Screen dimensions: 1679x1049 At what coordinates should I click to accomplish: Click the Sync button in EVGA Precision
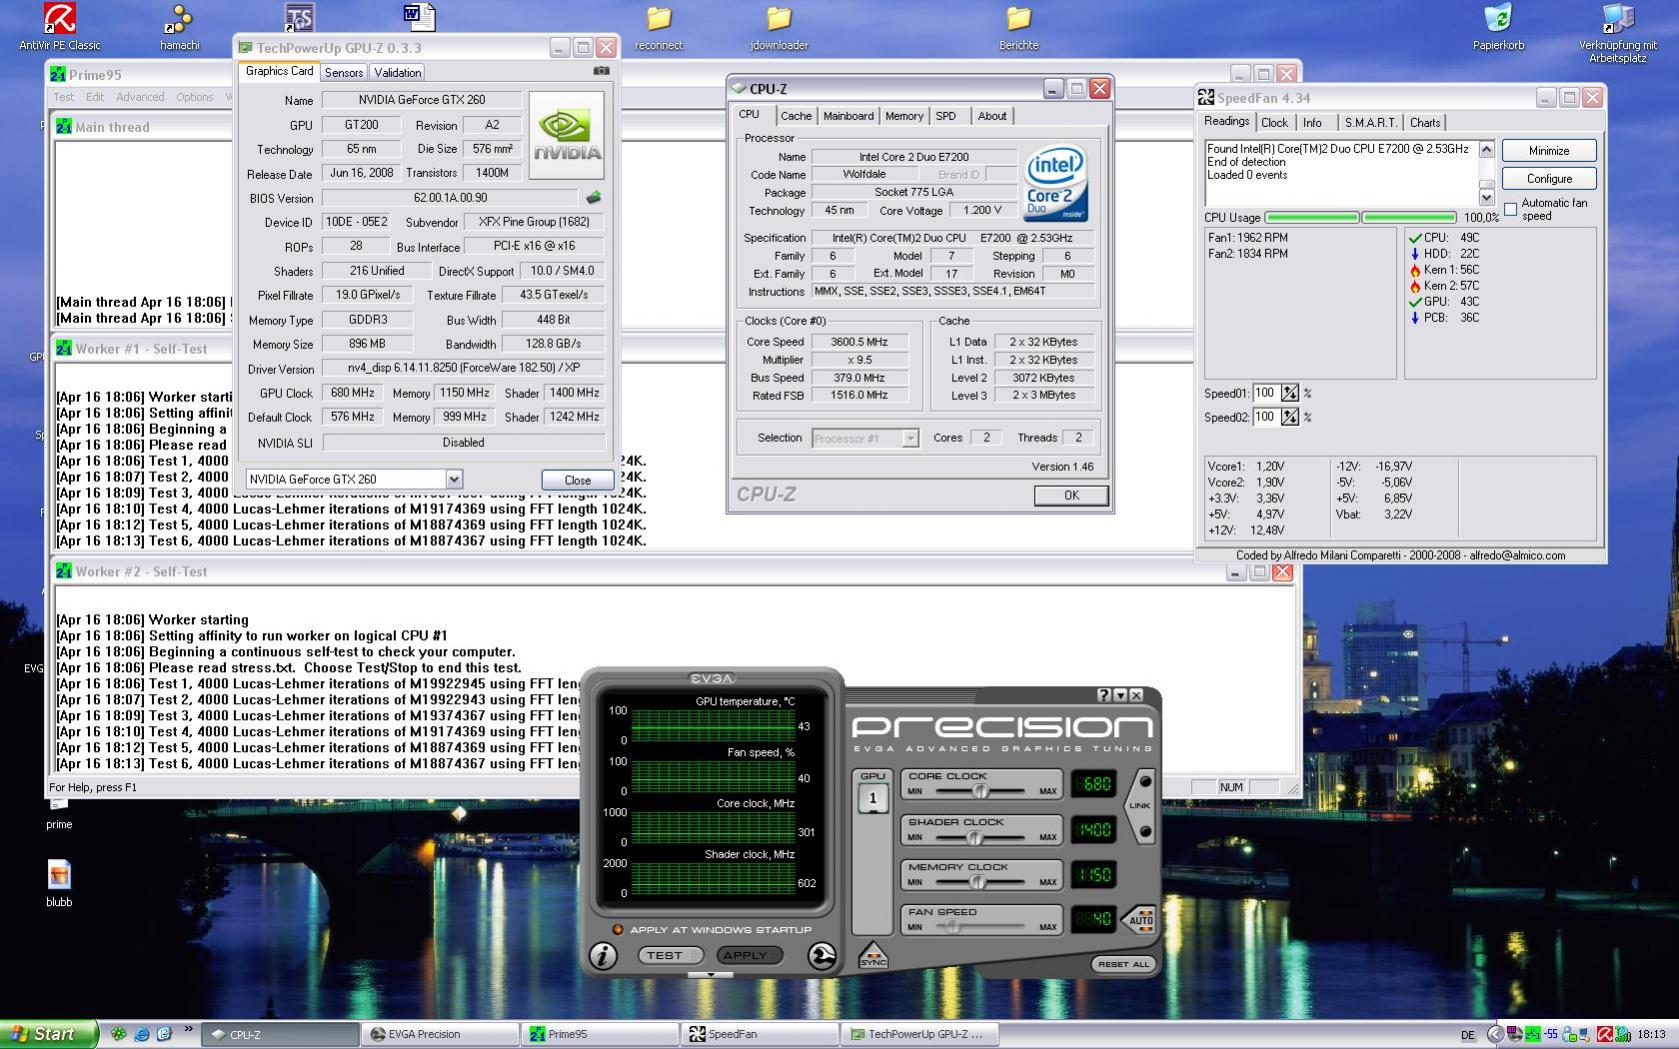point(873,955)
